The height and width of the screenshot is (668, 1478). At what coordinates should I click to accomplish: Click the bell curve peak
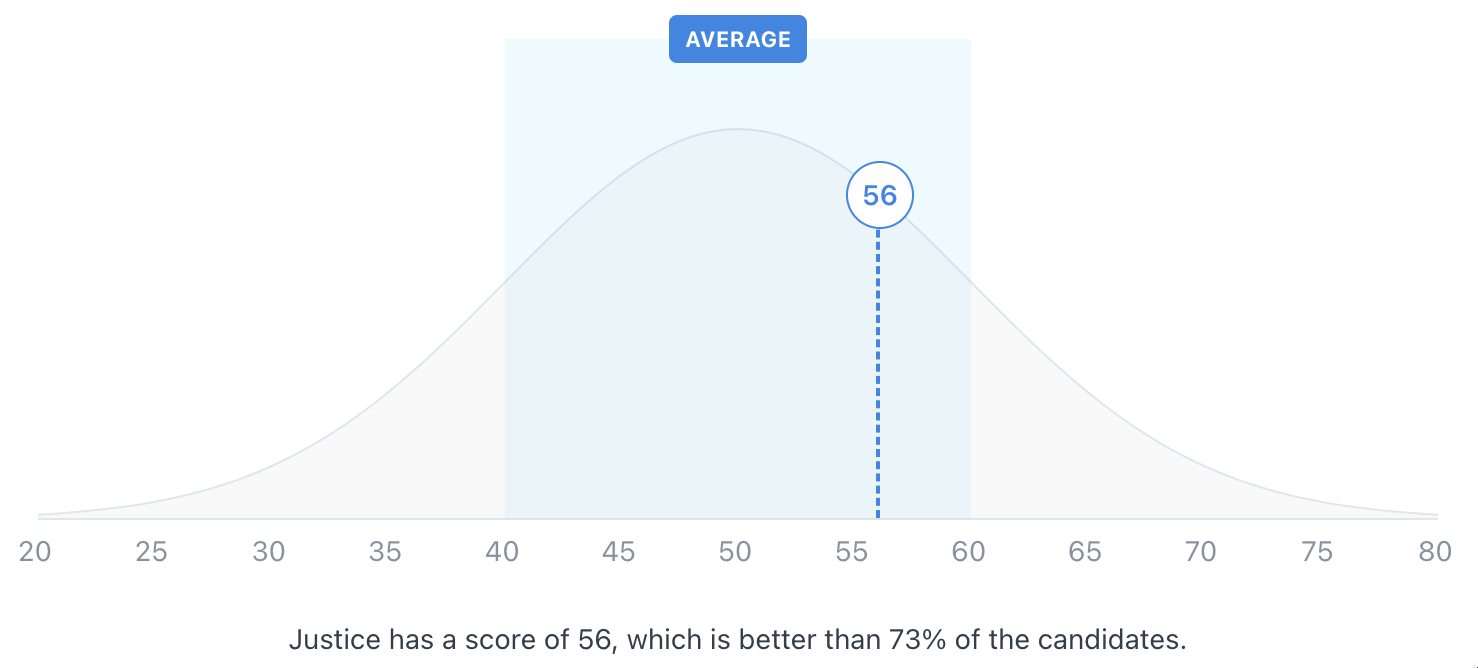coord(737,130)
